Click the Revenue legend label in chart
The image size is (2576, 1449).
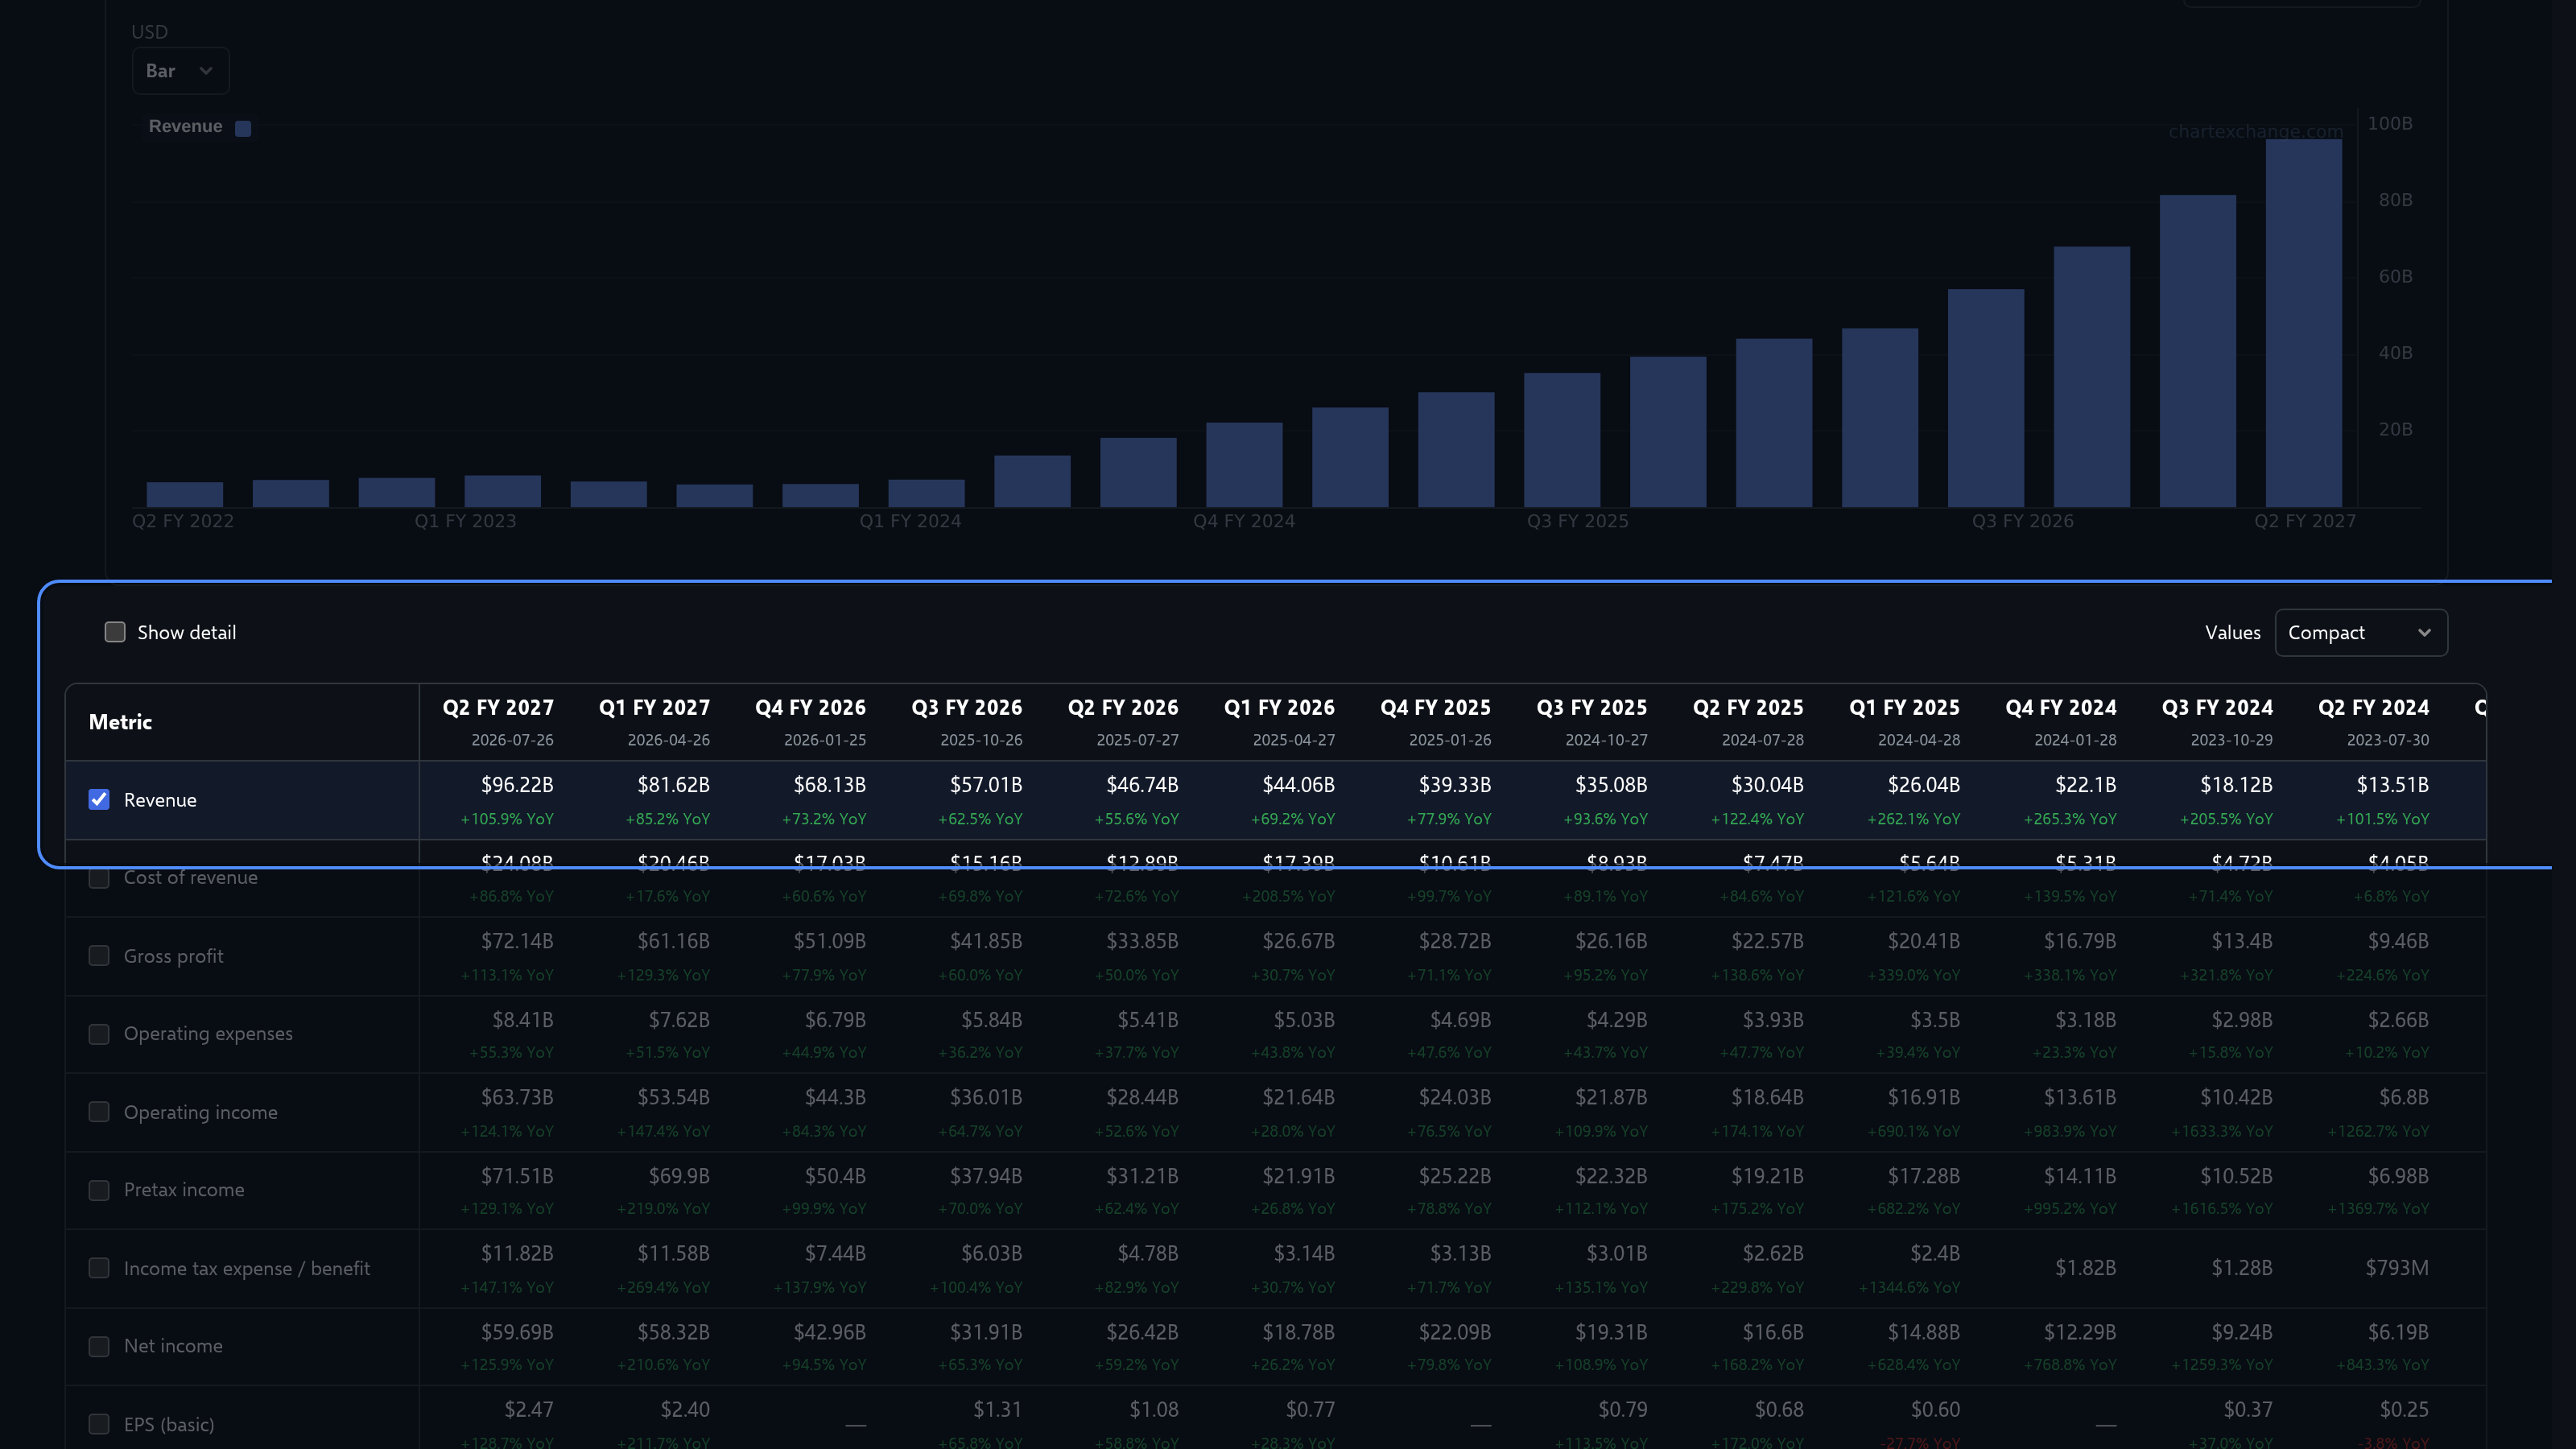coord(185,126)
